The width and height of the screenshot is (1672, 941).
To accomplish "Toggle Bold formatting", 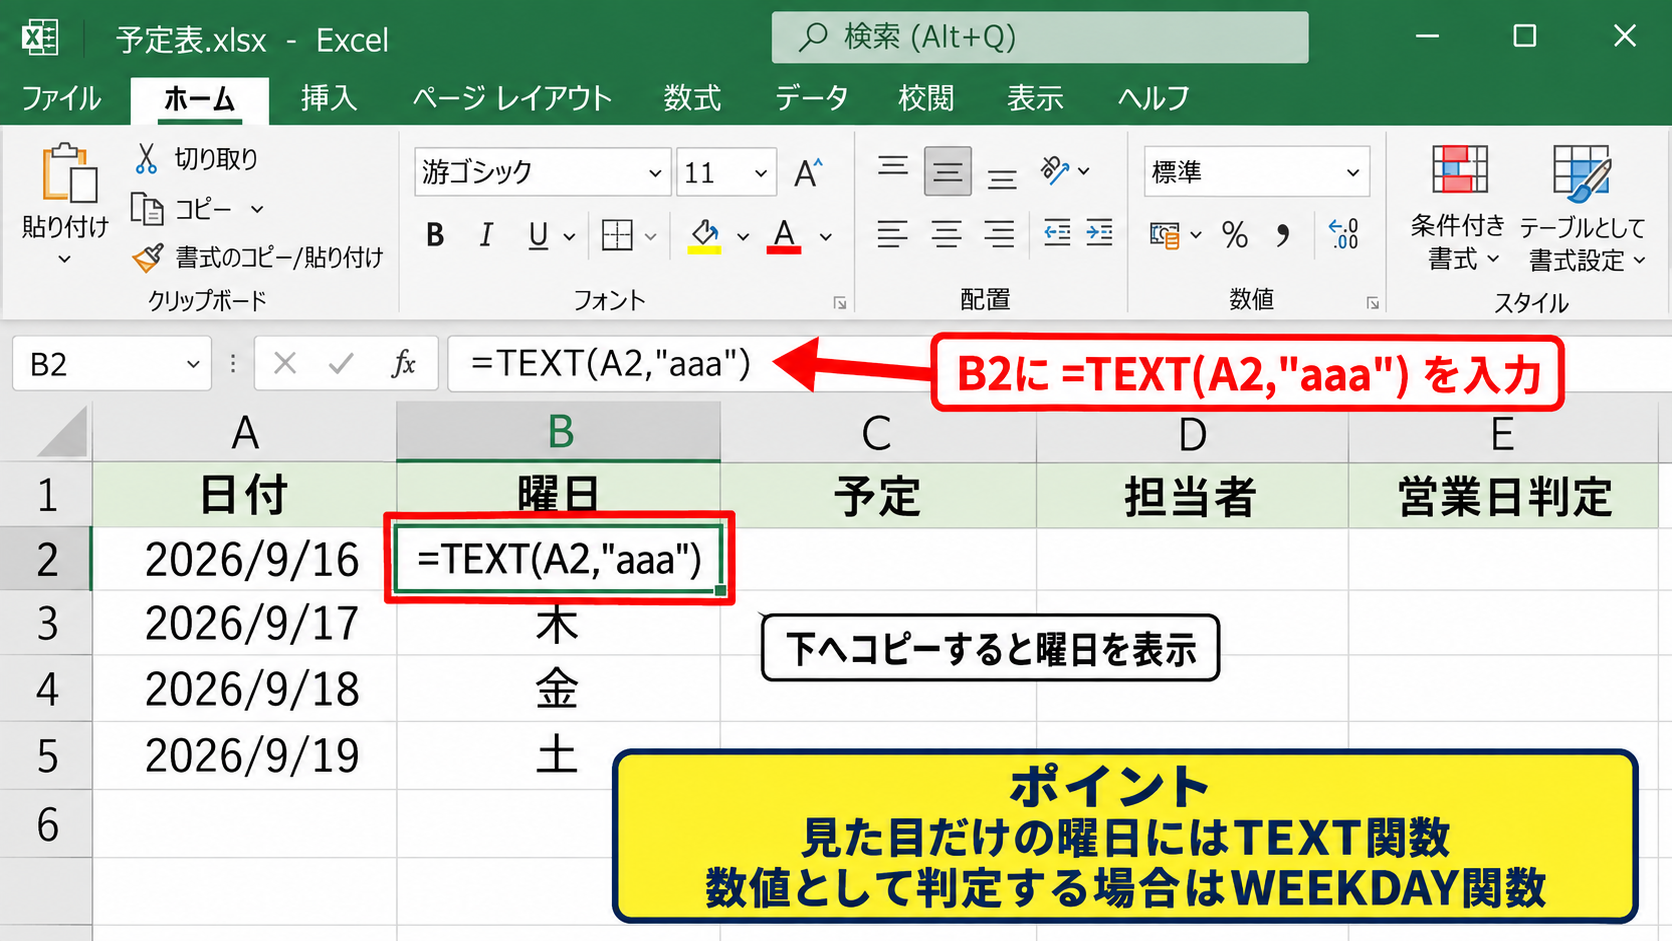I will point(435,235).
